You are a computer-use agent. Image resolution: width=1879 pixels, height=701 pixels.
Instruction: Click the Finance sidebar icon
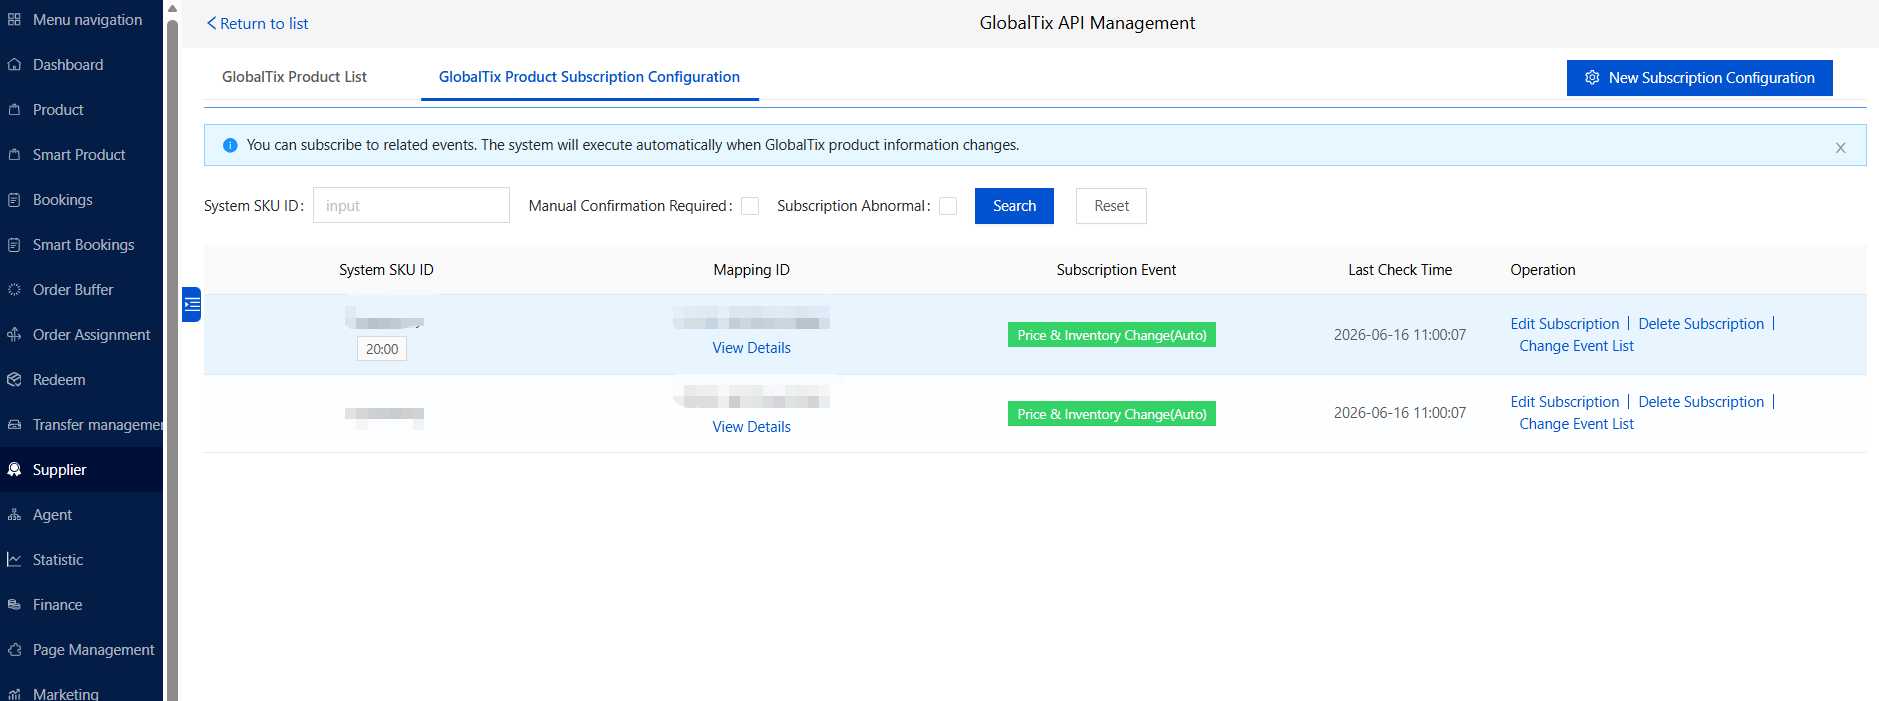coord(14,605)
